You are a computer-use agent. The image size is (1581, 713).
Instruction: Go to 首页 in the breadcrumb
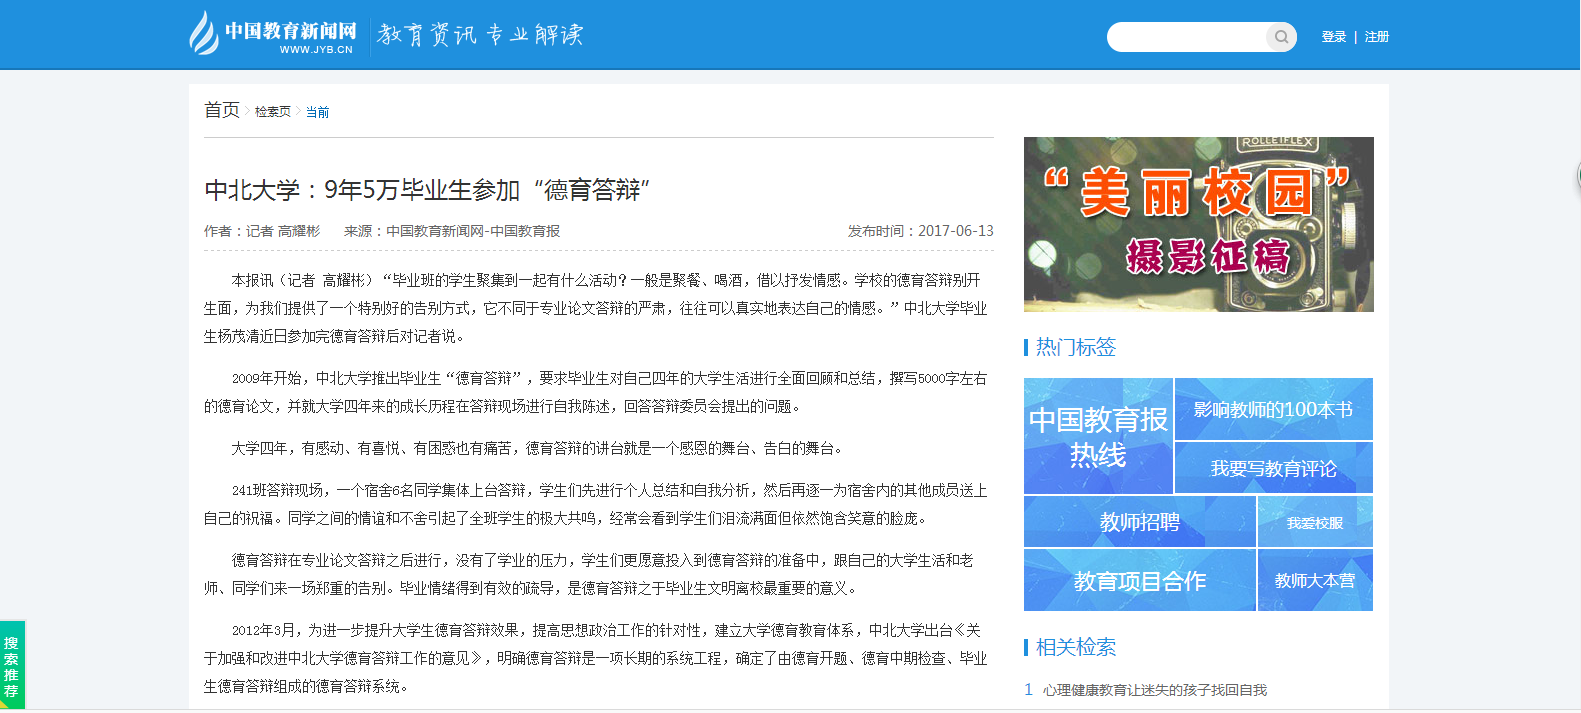(222, 110)
